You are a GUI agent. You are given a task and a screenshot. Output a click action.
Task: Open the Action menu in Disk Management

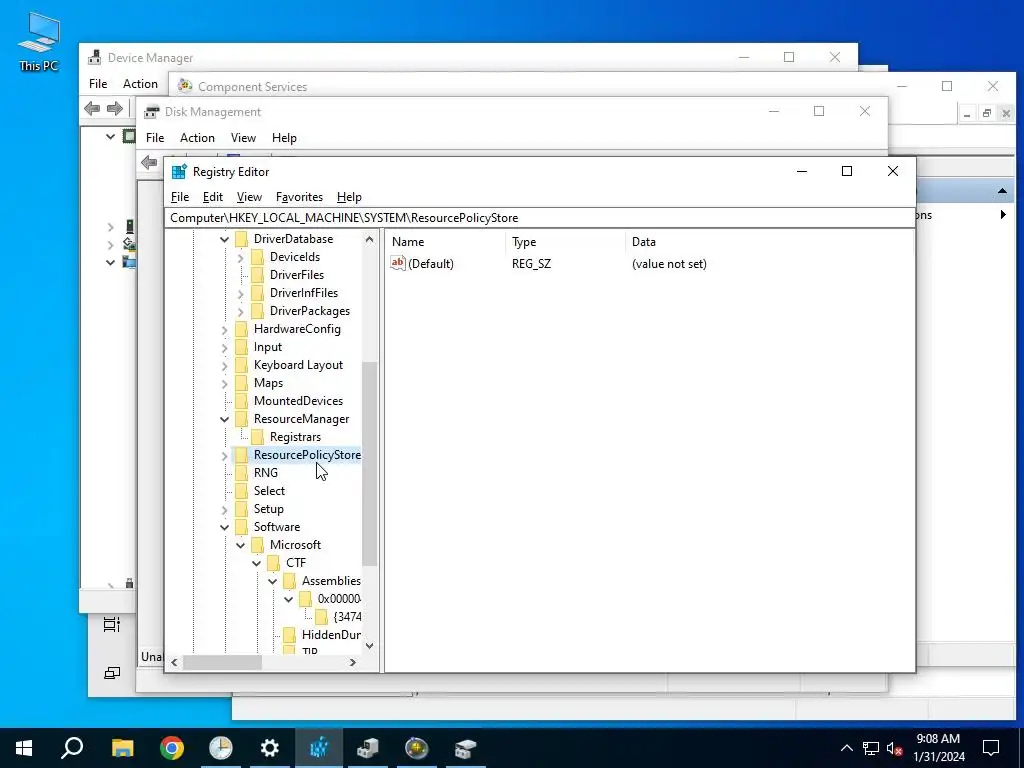(x=197, y=138)
